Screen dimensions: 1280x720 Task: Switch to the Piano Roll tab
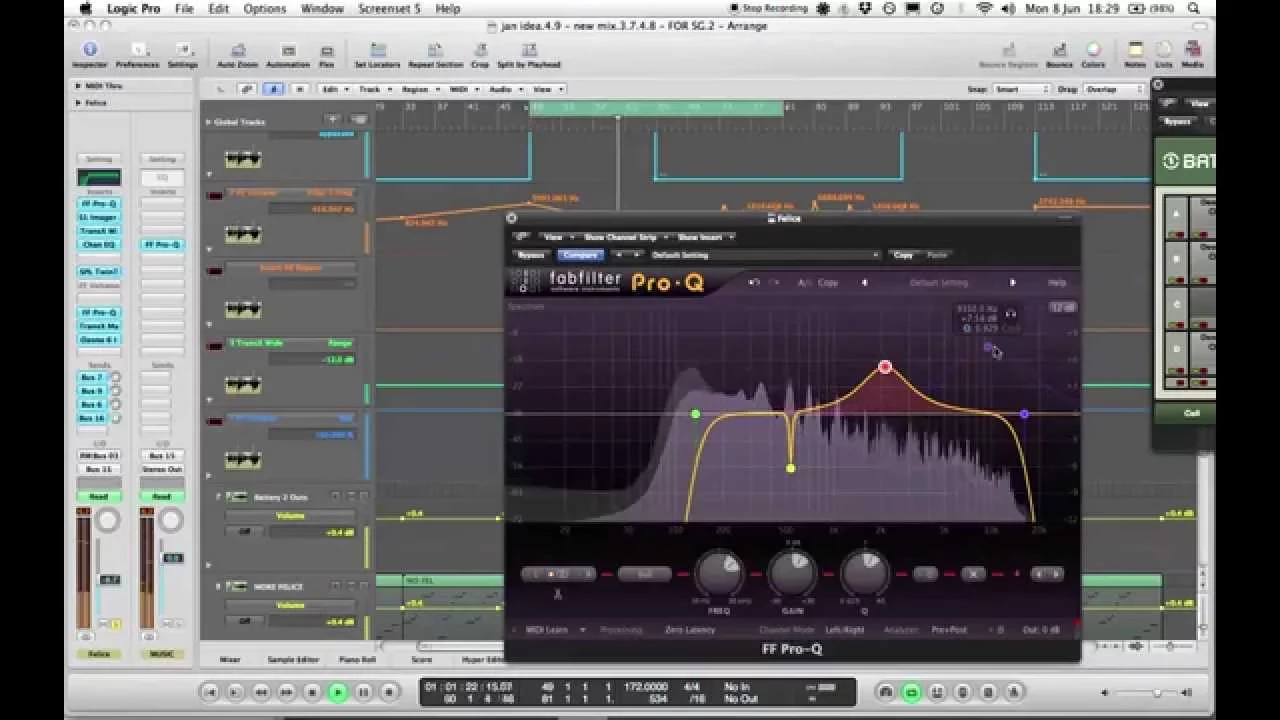coord(357,660)
